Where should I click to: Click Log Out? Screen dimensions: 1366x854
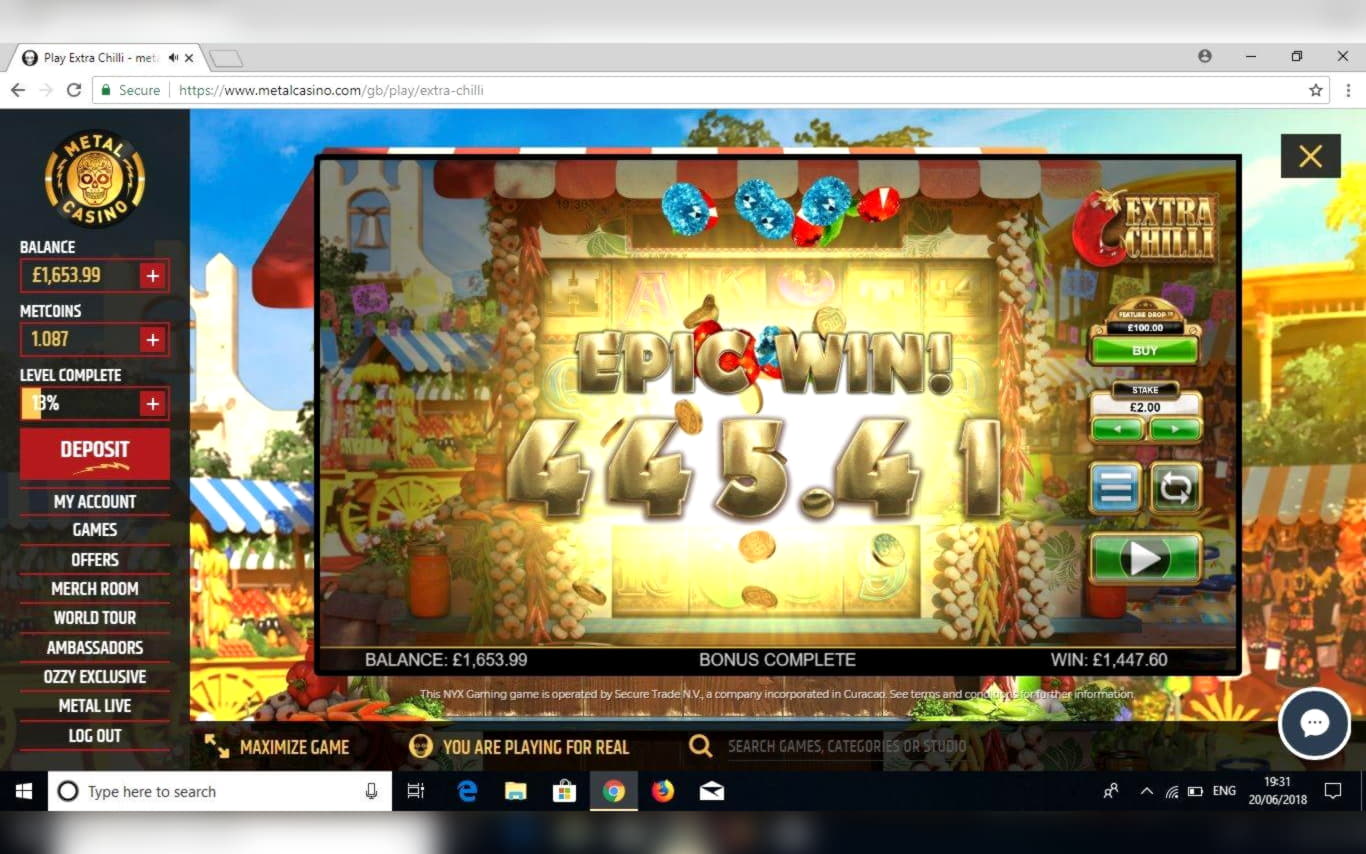click(x=95, y=735)
